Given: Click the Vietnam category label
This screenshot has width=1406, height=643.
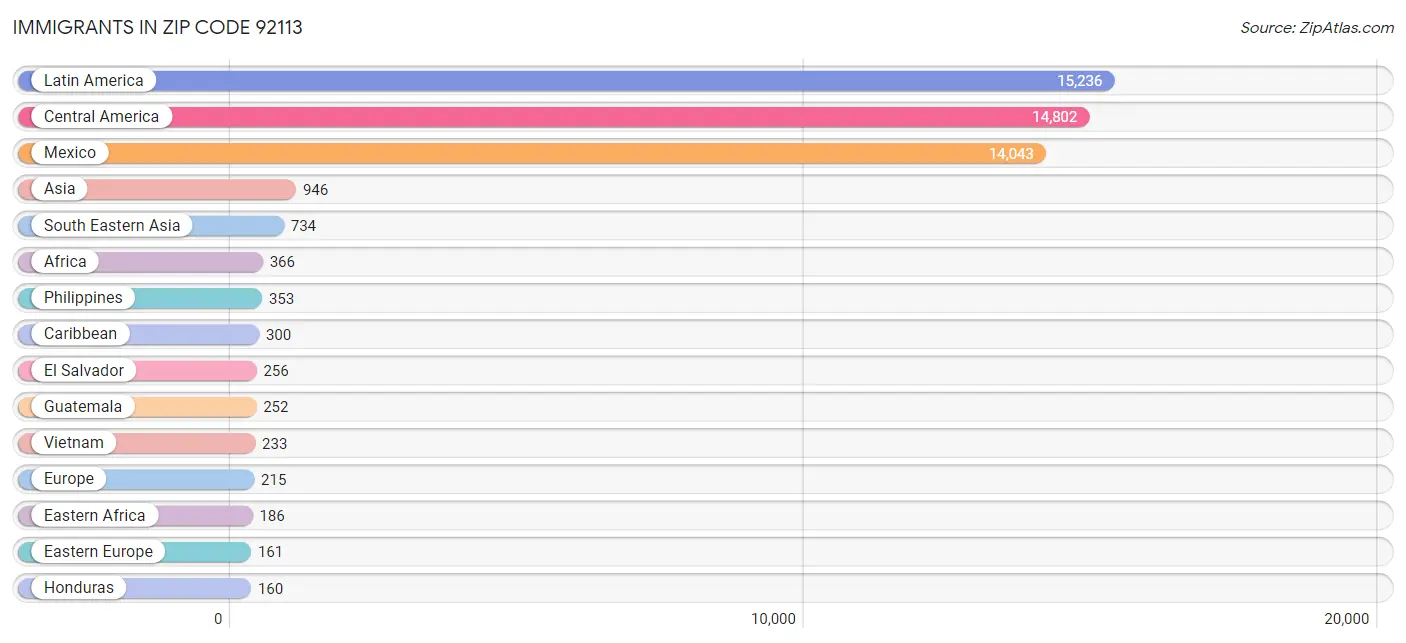Looking at the screenshot, I should click(x=73, y=442).
